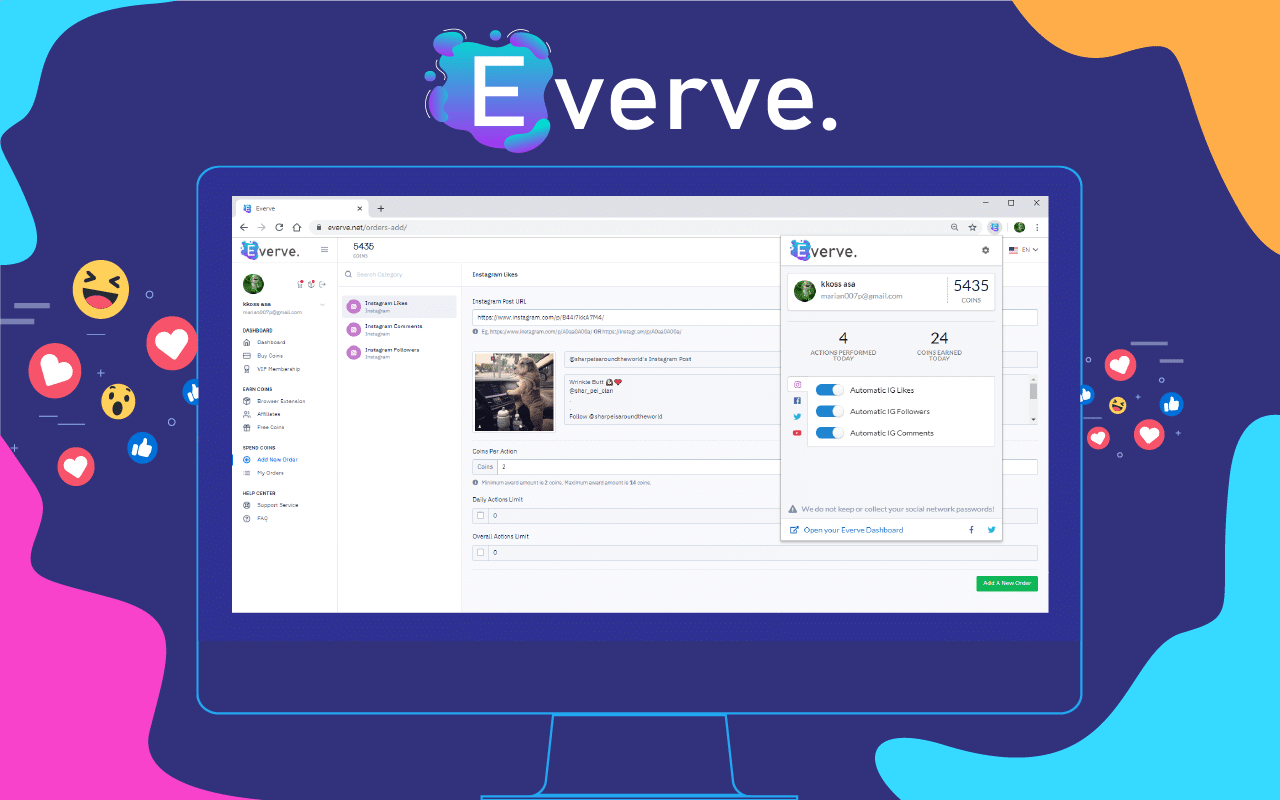Screen dimensions: 1280x800
Task: Select Instagram Followers category
Action: coord(399,353)
